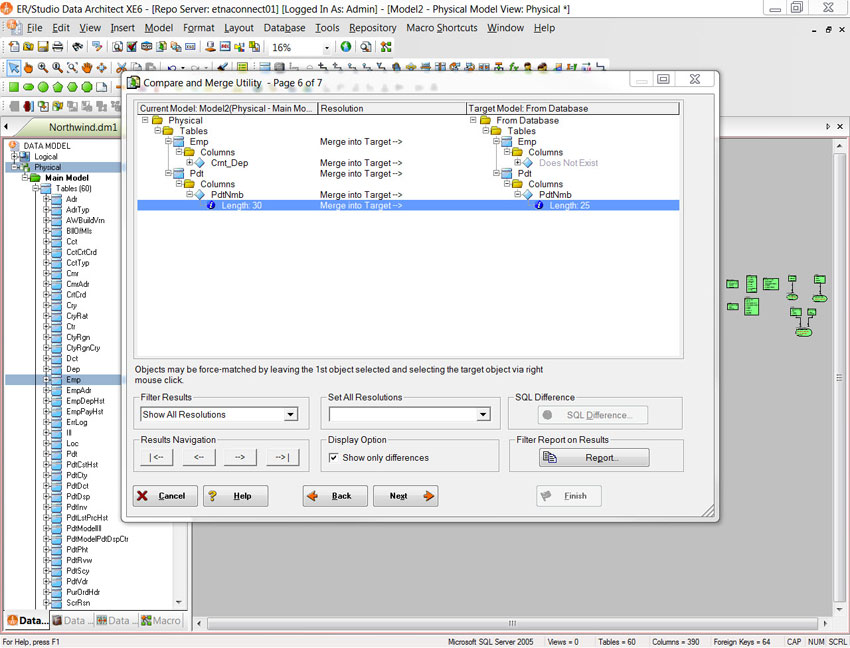The image size is (850, 648).
Task: Expand the Adr table node
Action: coord(46,199)
